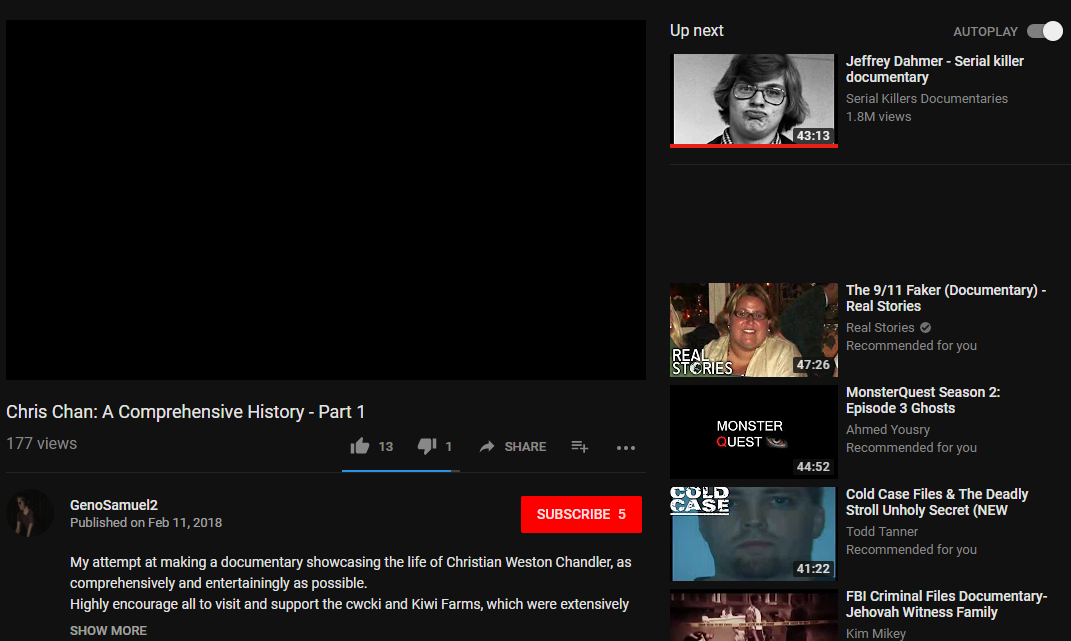Viewport: 1071px width, 641px height.
Task: Add video to playlist icon
Action: [x=579, y=446]
